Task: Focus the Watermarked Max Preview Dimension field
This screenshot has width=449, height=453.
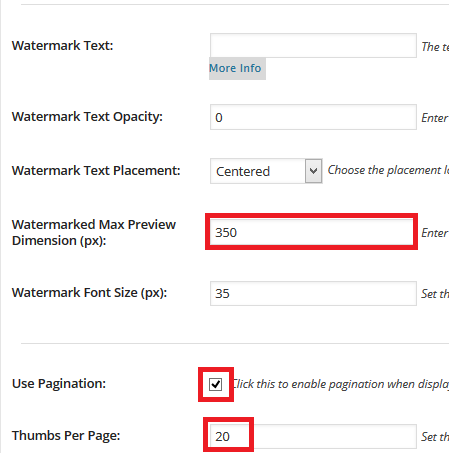Action: point(312,232)
